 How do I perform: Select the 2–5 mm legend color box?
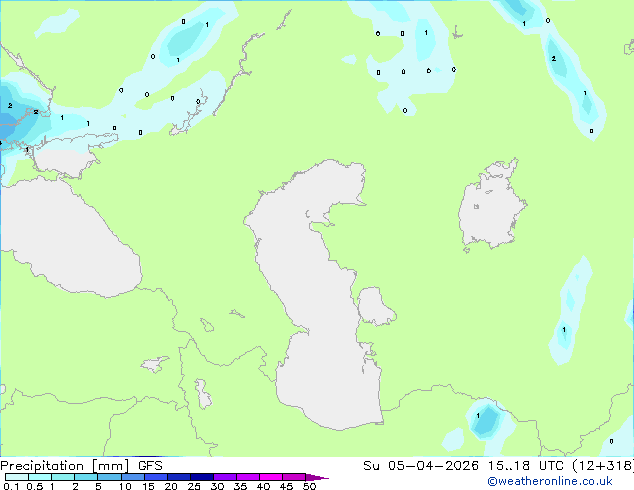[x=86, y=477]
